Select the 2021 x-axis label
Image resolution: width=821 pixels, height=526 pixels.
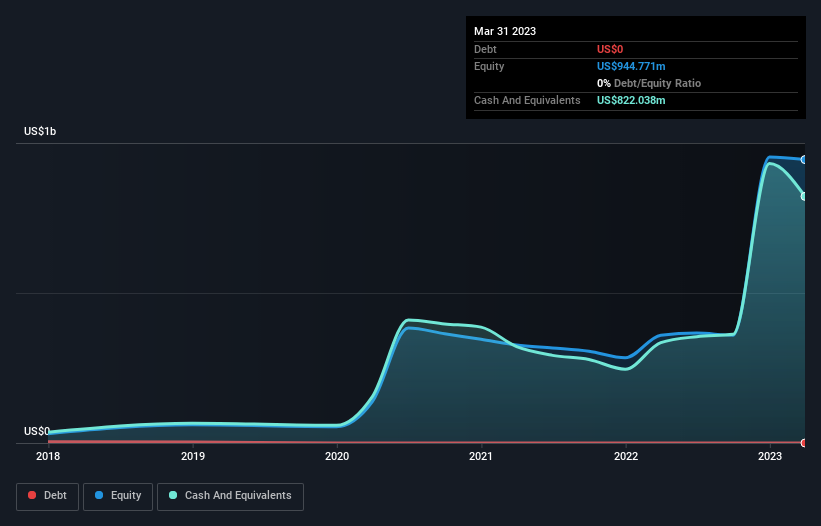(481, 456)
